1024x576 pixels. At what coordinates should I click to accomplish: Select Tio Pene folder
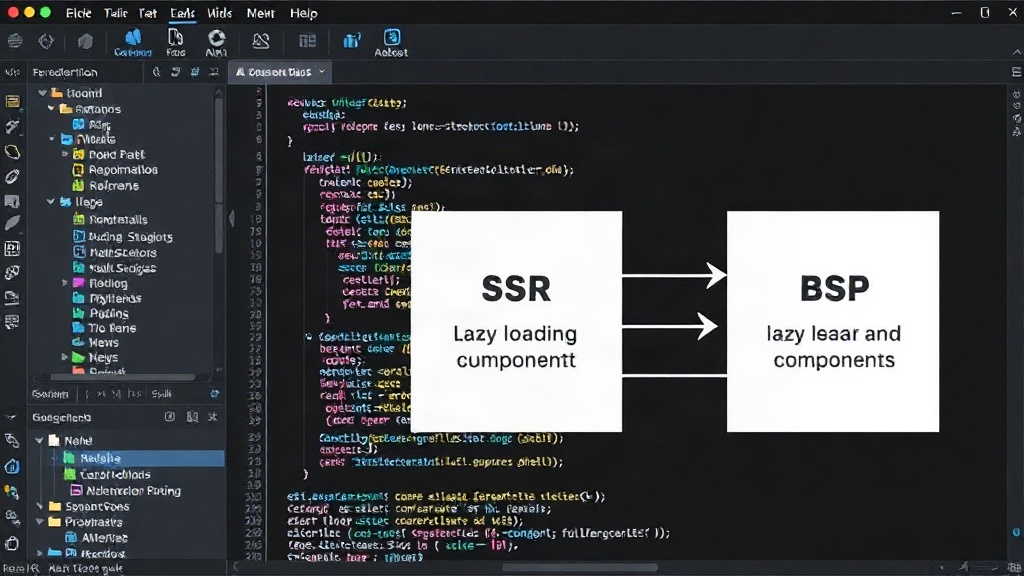coord(112,328)
